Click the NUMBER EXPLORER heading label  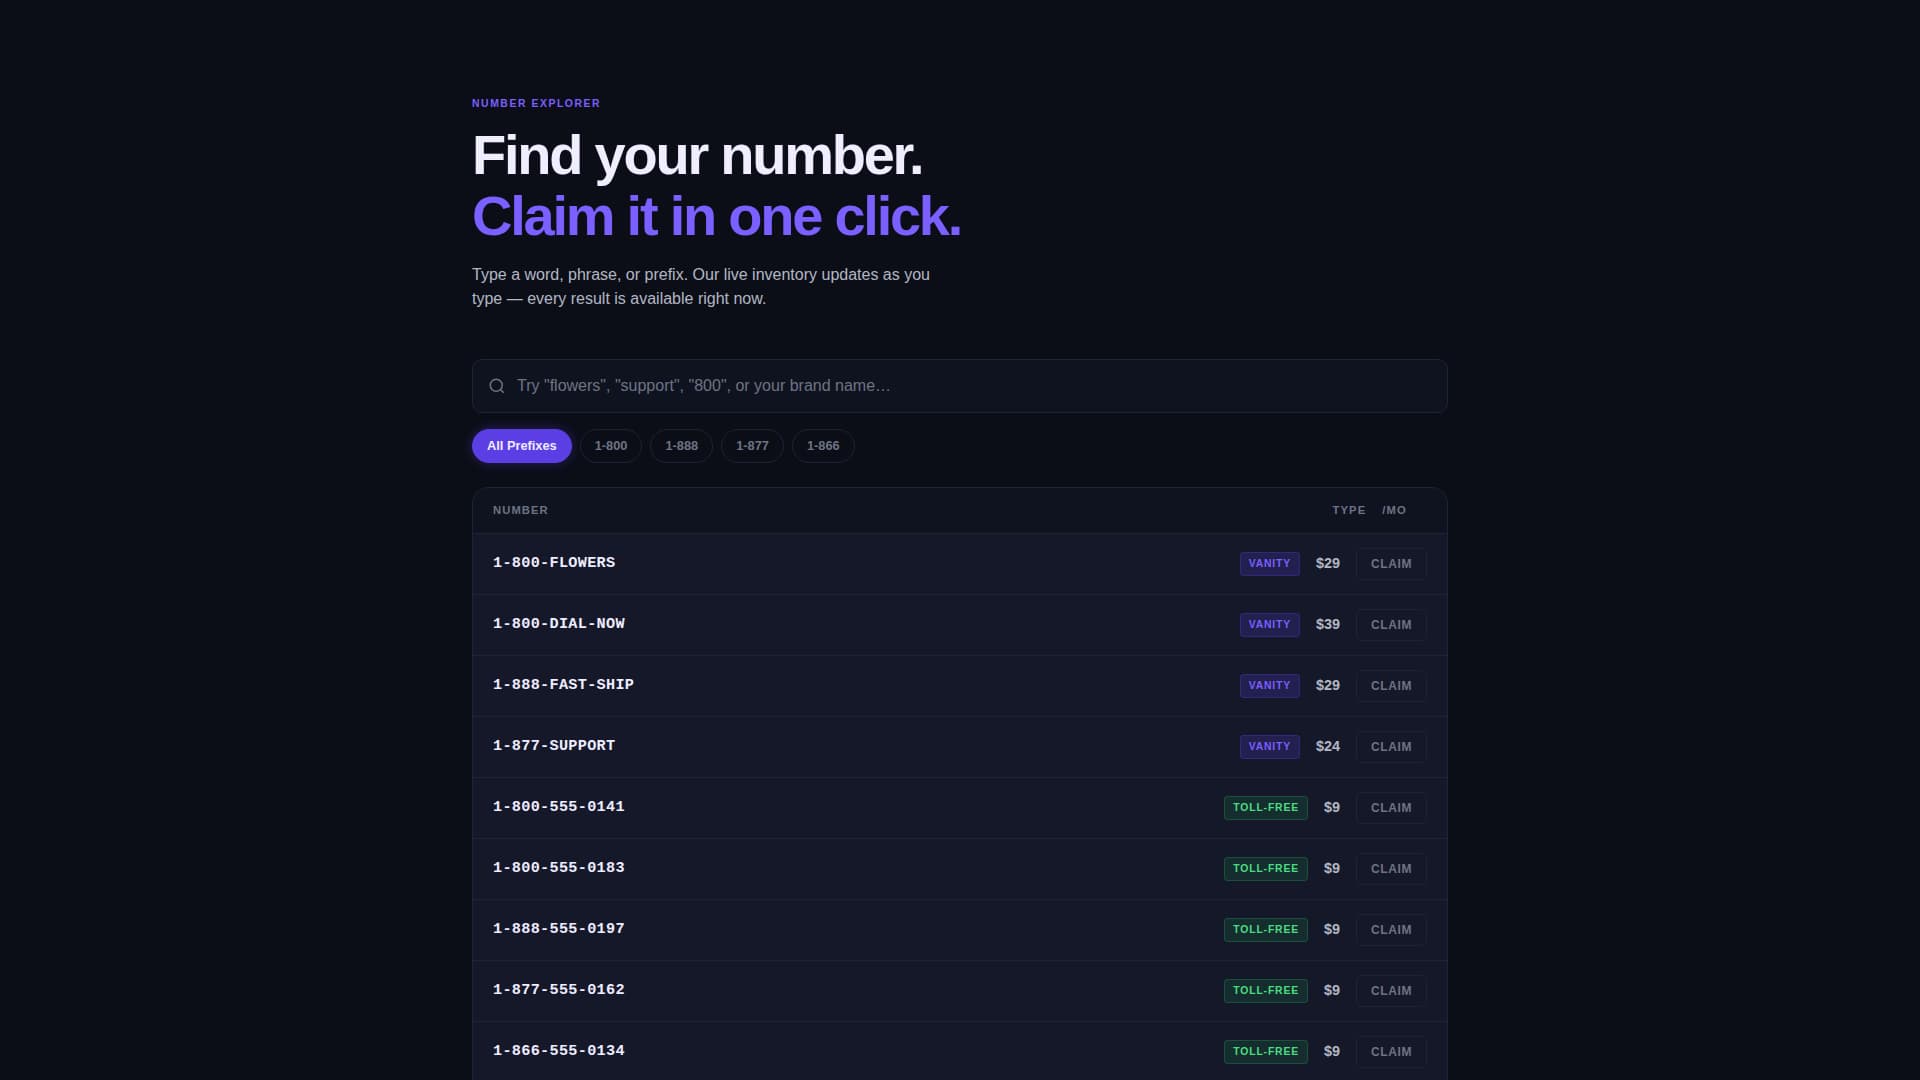536,103
